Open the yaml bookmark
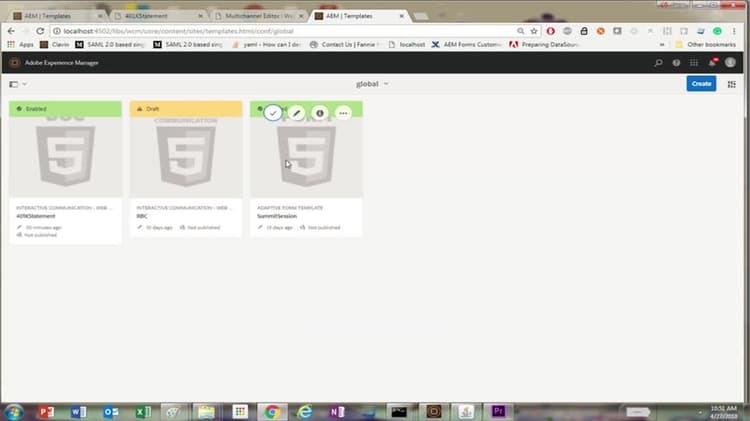Screen dimensions: 750x421 tap(266, 44)
